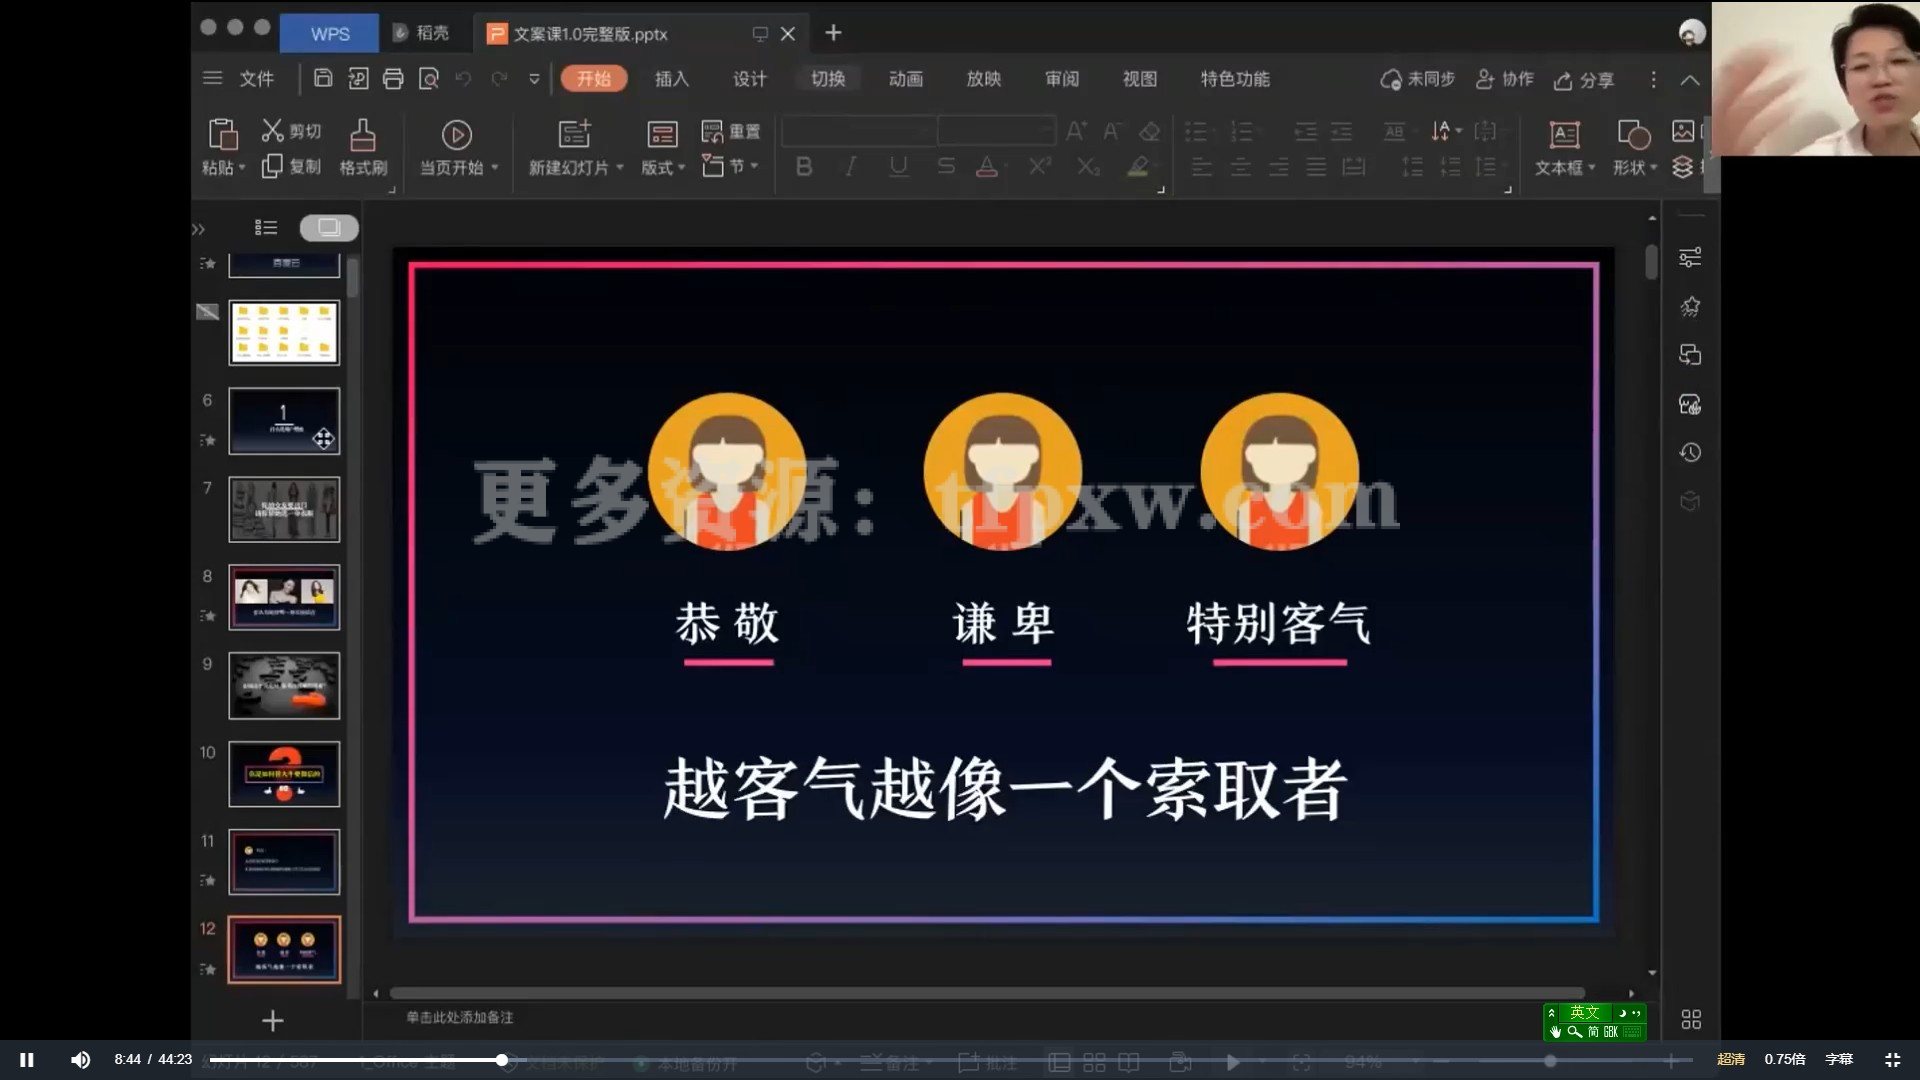This screenshot has width=1920, height=1080.
Task: Adjust the video playback progress slider
Action: point(500,1060)
